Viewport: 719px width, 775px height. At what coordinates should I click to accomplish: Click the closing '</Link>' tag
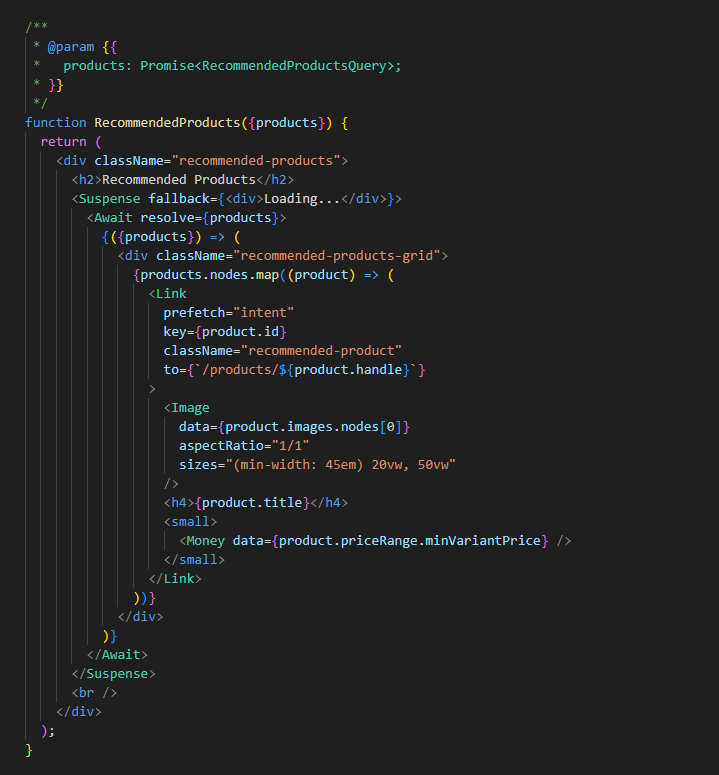(175, 579)
